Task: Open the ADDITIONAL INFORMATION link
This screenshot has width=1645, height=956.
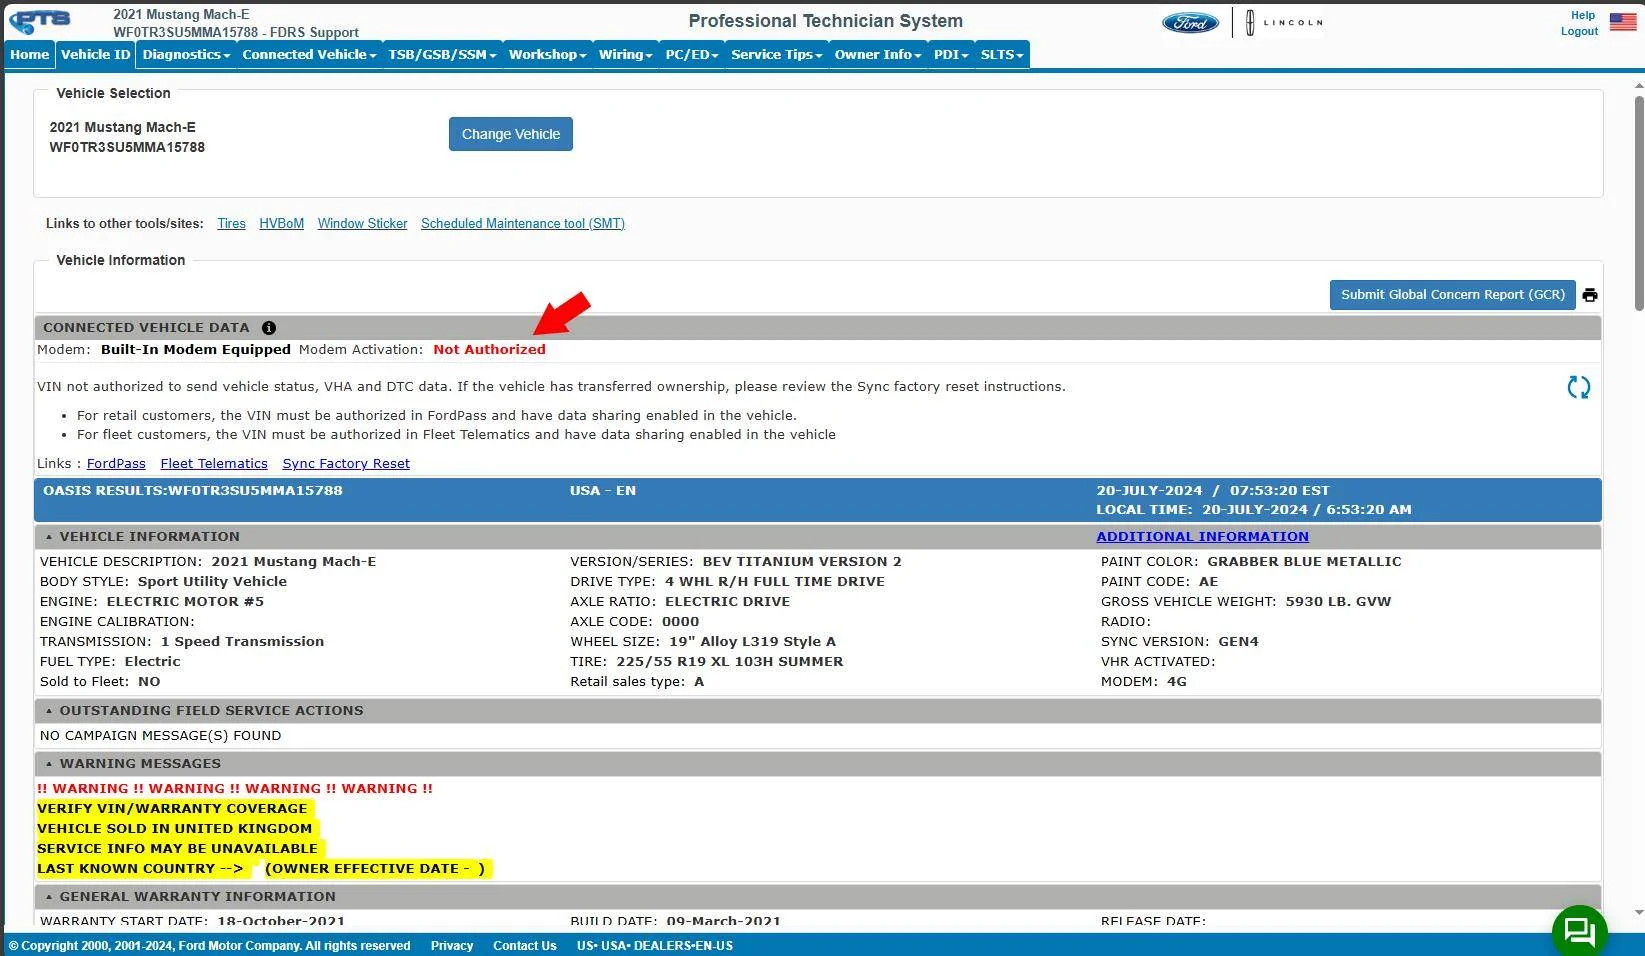Action: click(x=1202, y=537)
